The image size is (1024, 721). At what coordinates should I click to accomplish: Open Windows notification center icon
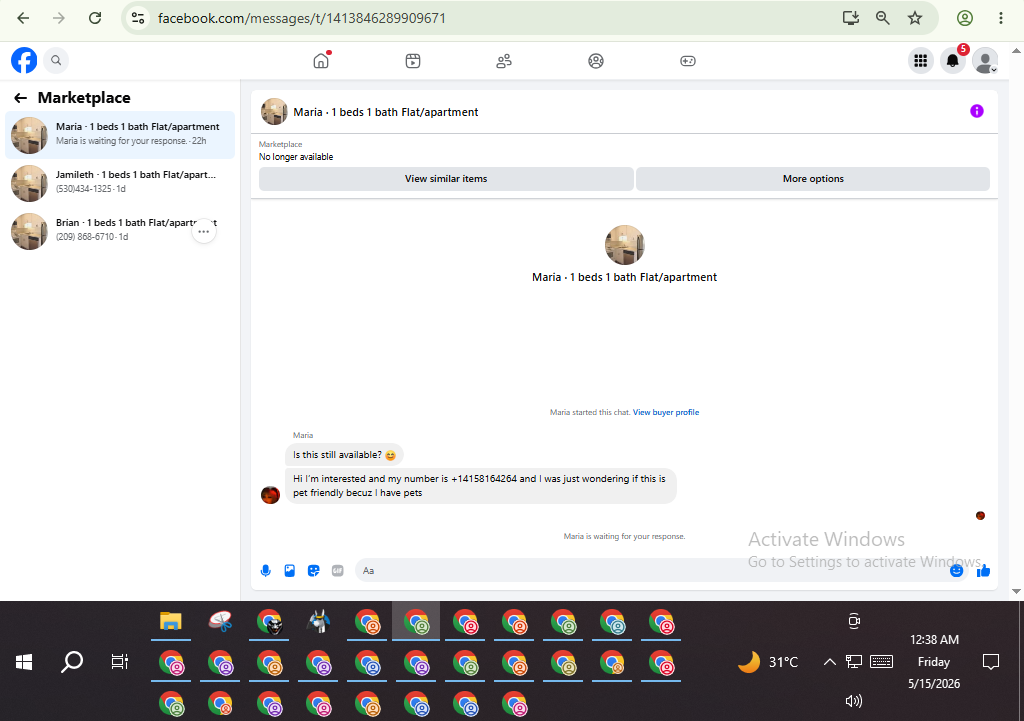pos(991,662)
